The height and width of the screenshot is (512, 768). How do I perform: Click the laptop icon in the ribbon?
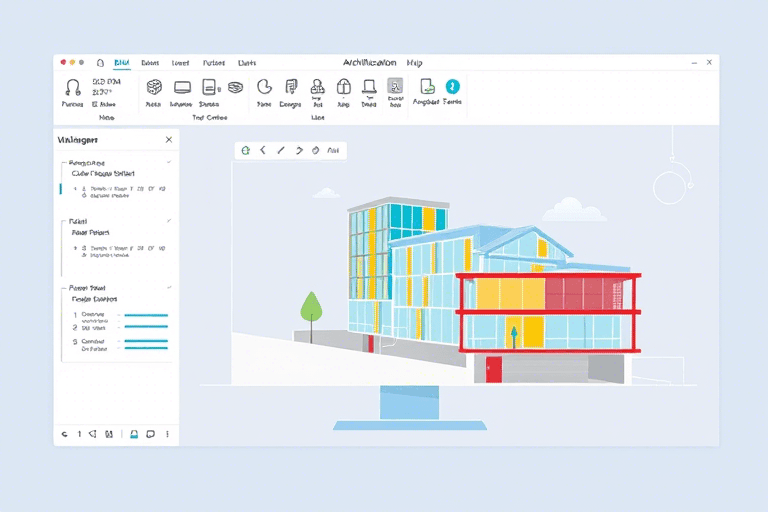point(369,87)
